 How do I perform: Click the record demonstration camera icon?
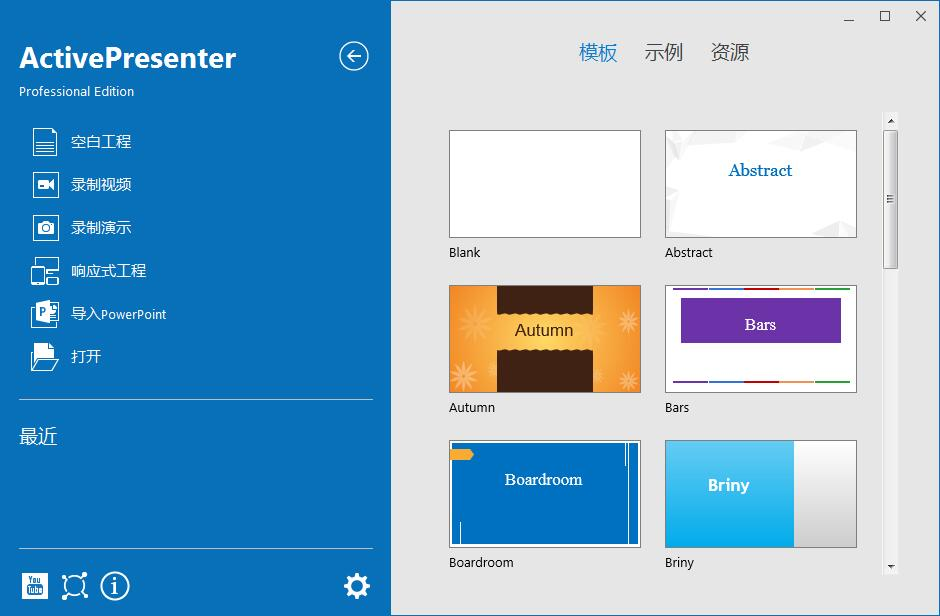point(45,228)
